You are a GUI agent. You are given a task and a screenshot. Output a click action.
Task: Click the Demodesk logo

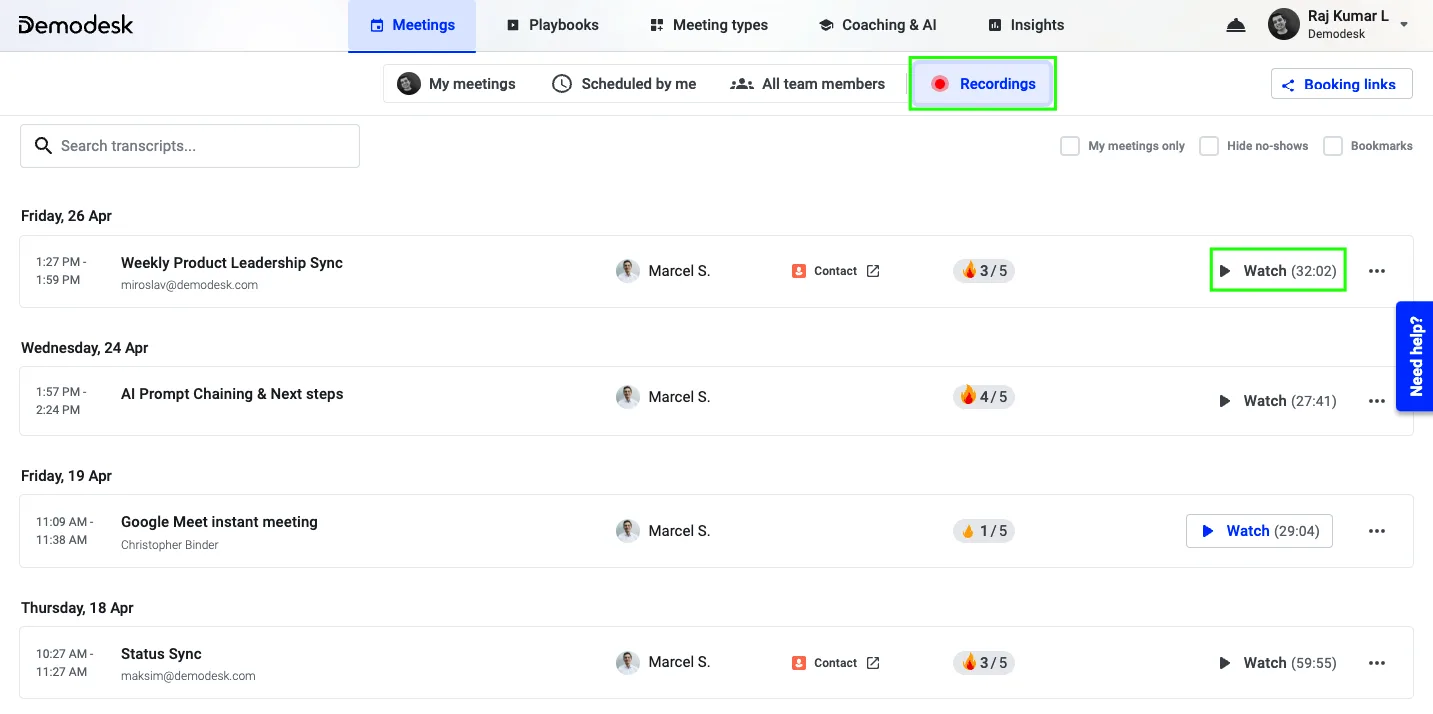(76, 25)
